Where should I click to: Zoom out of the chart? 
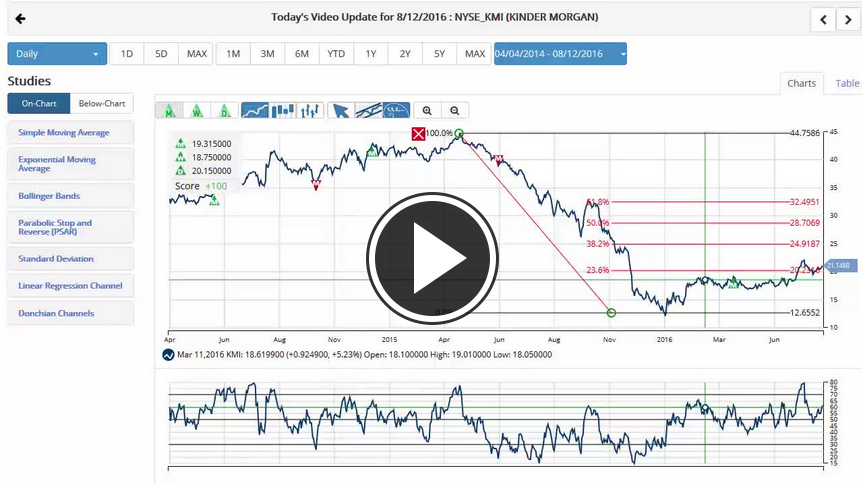click(x=455, y=111)
